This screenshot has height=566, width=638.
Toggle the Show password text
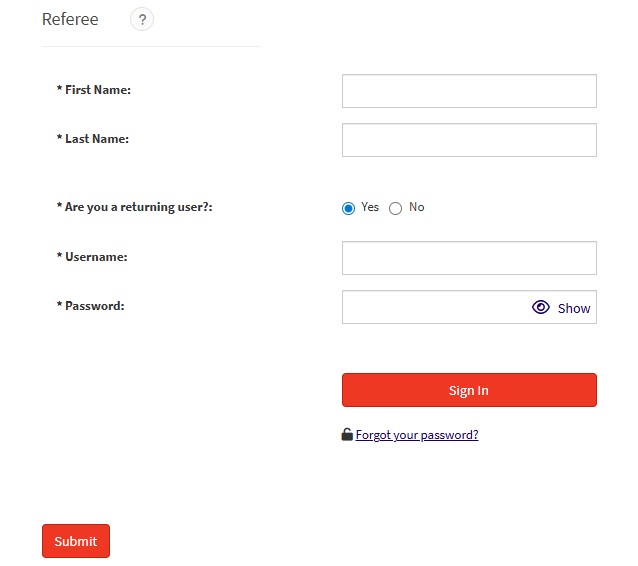(574, 308)
